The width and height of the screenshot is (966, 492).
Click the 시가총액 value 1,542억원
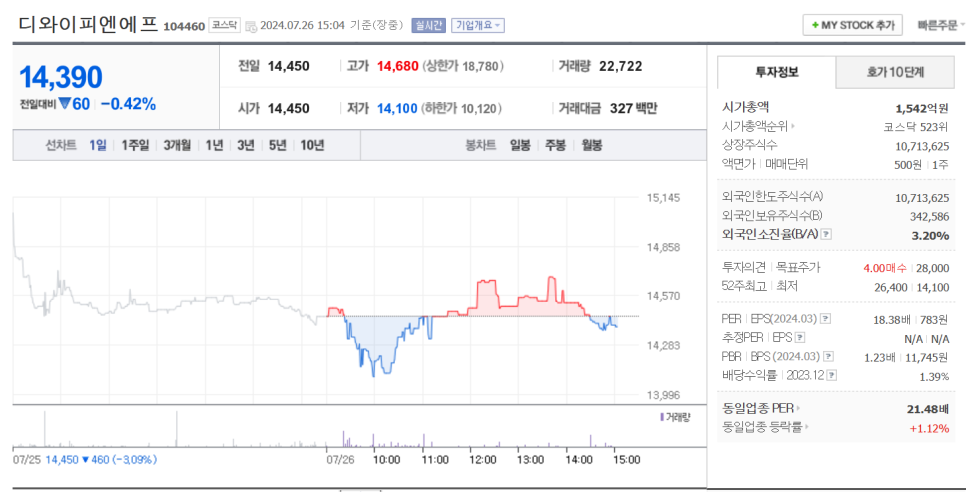pos(922,108)
